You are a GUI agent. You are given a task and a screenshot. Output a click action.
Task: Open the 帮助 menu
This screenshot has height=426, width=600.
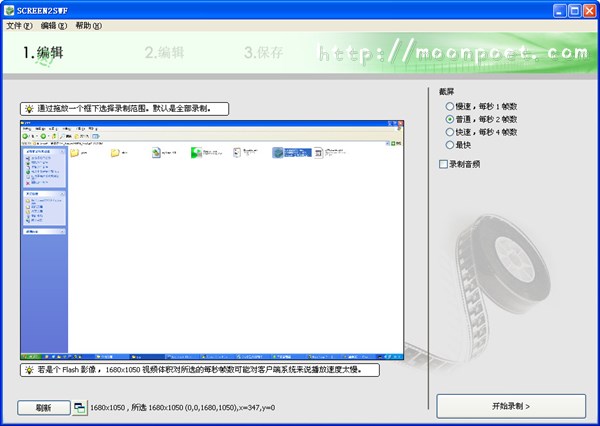click(x=88, y=26)
